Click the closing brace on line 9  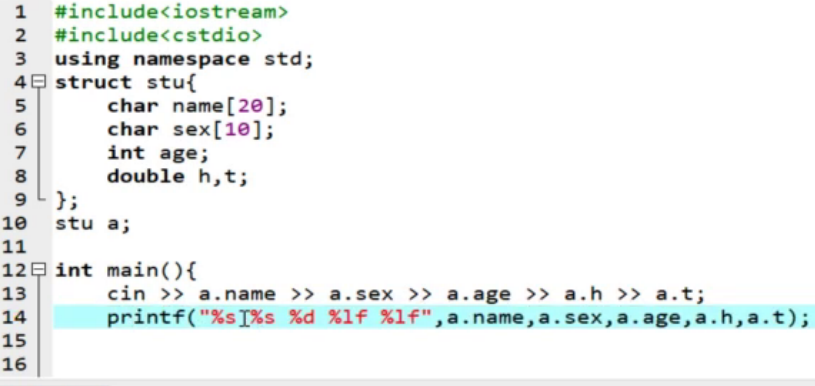click(x=61, y=199)
